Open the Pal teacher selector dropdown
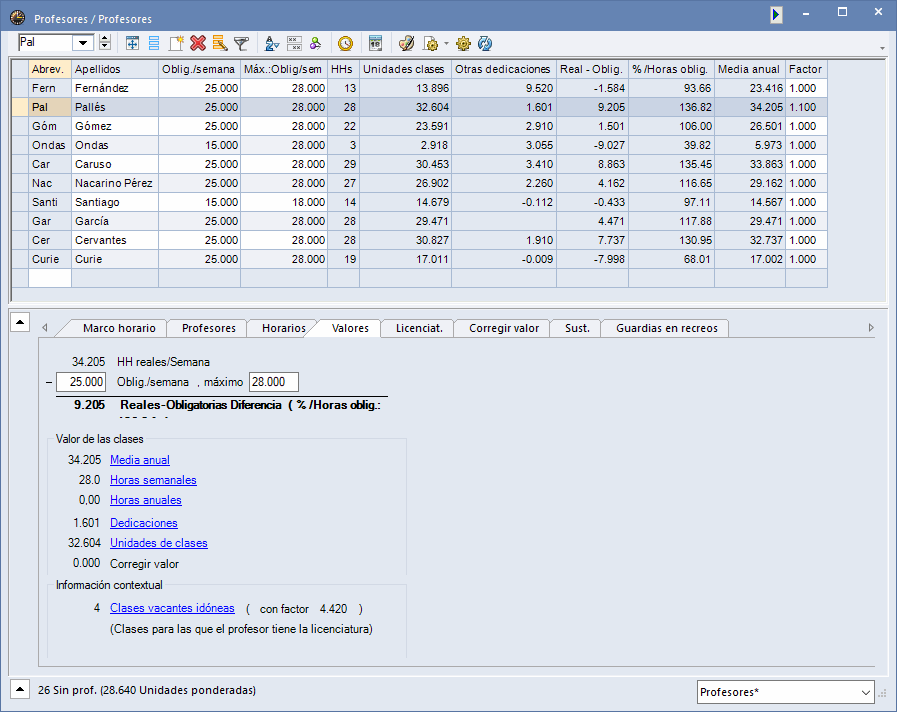Screen dimensions: 897x712 point(83,43)
